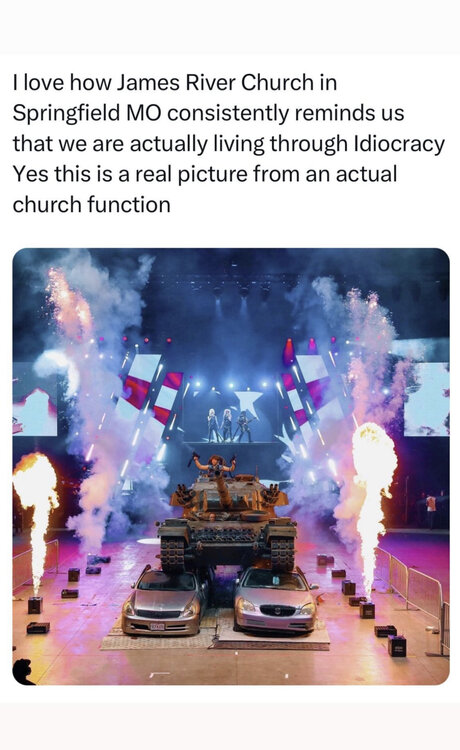Click the tank crushing the cars in the photo
Screen dimensions: 460x750
click(x=227, y=521)
